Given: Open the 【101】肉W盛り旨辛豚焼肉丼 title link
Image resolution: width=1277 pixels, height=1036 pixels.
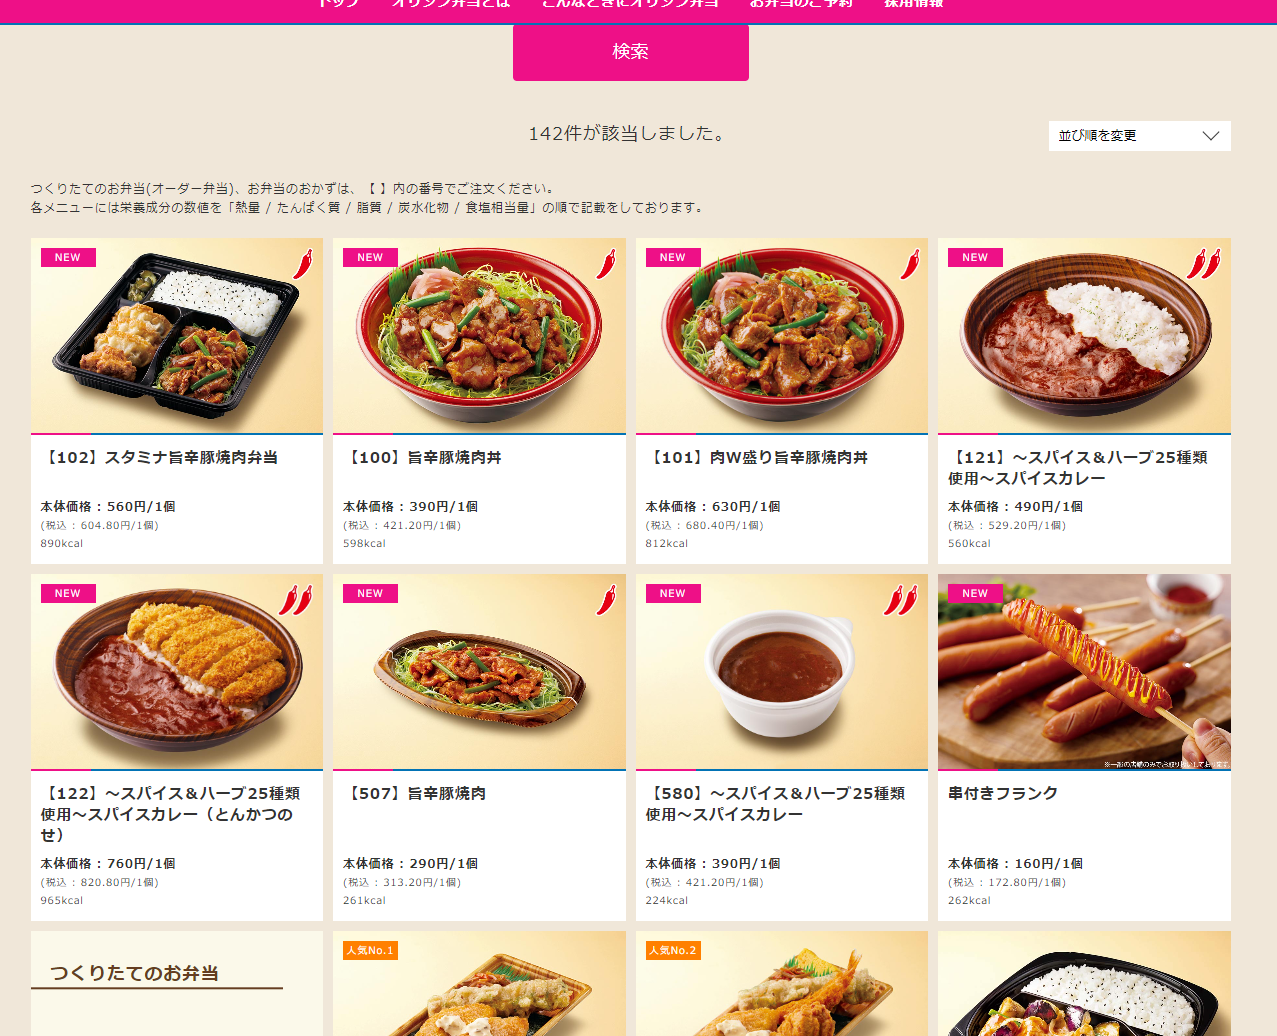Looking at the screenshot, I should pos(757,457).
